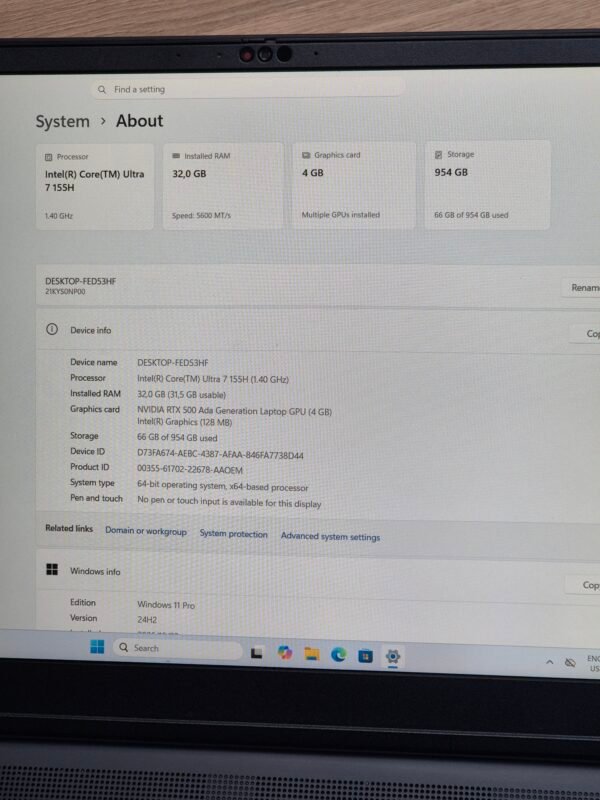Click the Find a setting search field
Viewport: 600px width, 800px height.
(248, 89)
